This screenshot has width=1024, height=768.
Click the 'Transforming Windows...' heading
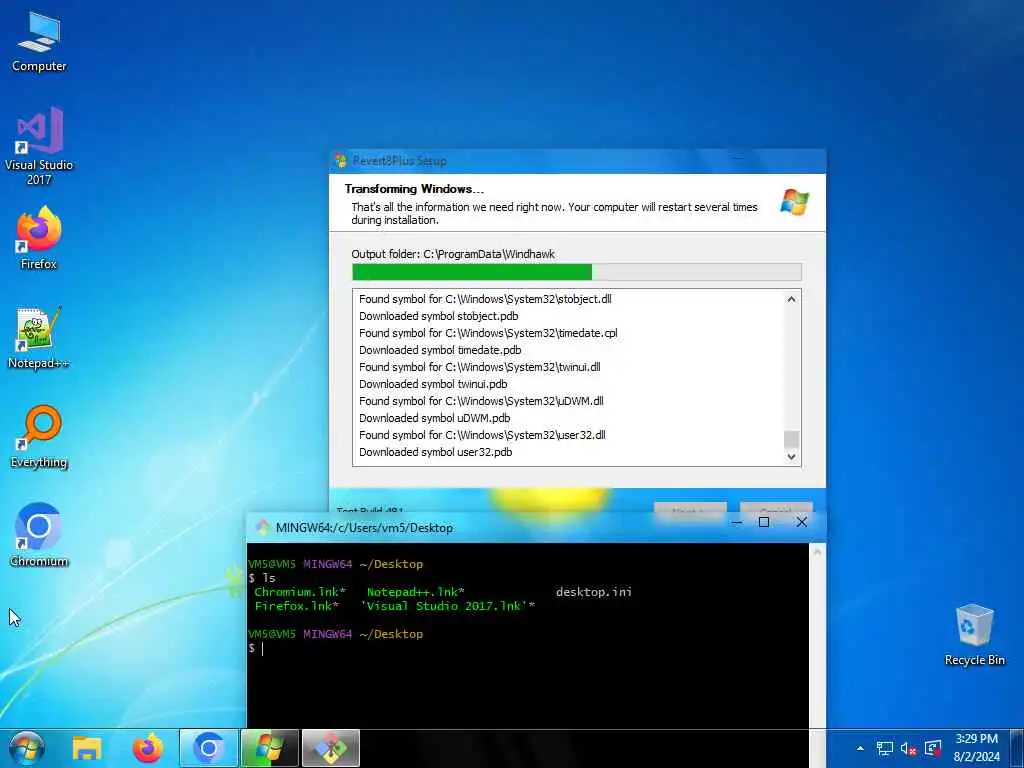[414, 189]
